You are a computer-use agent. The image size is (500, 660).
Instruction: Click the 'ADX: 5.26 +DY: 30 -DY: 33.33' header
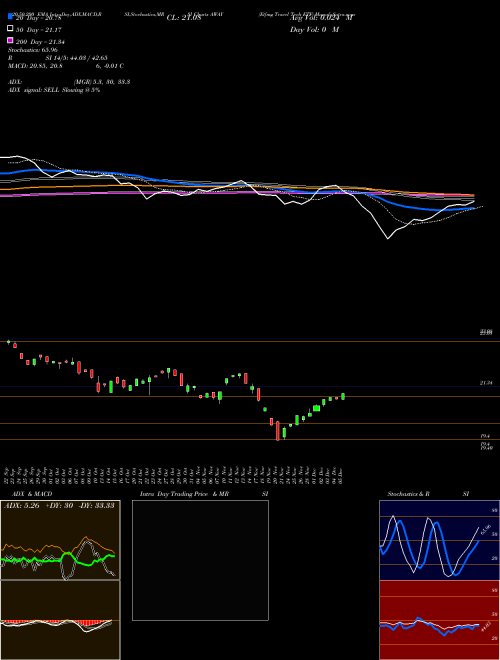point(59,505)
